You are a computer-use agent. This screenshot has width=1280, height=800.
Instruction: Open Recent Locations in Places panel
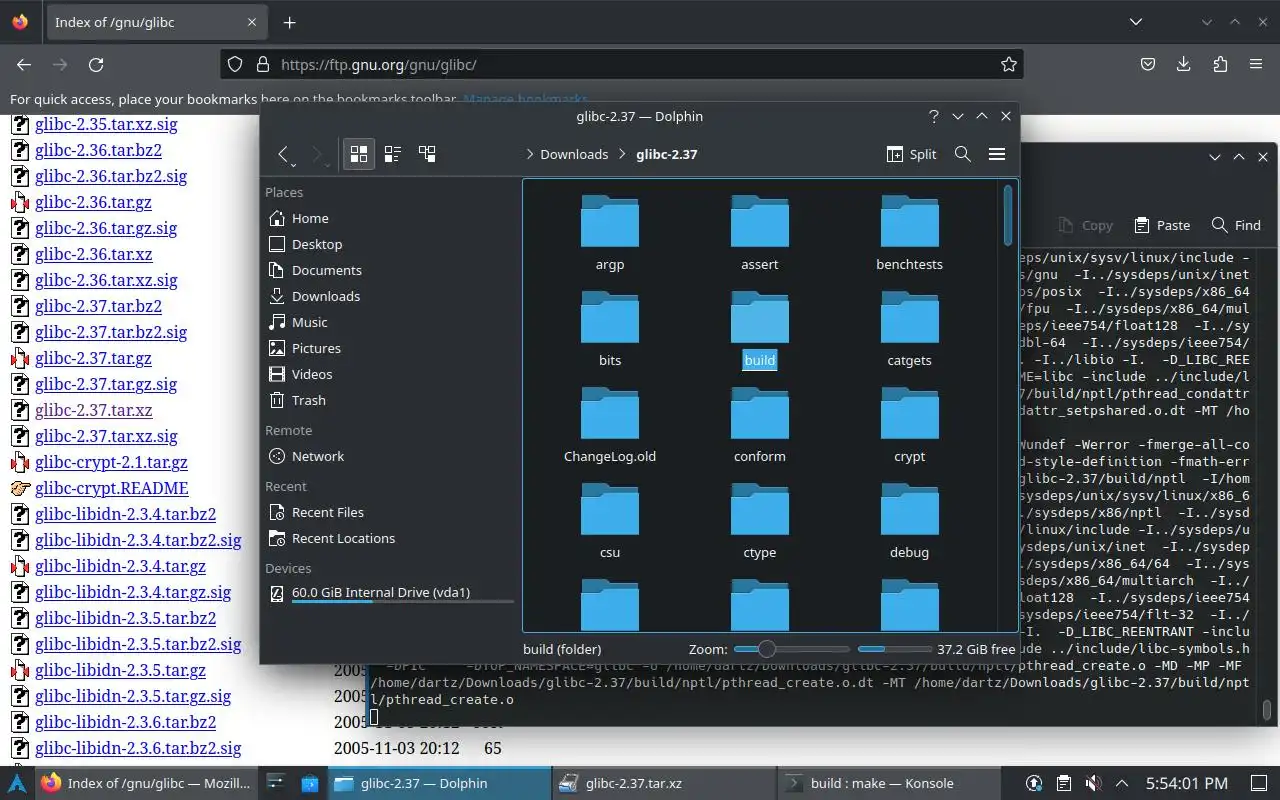(390, 538)
